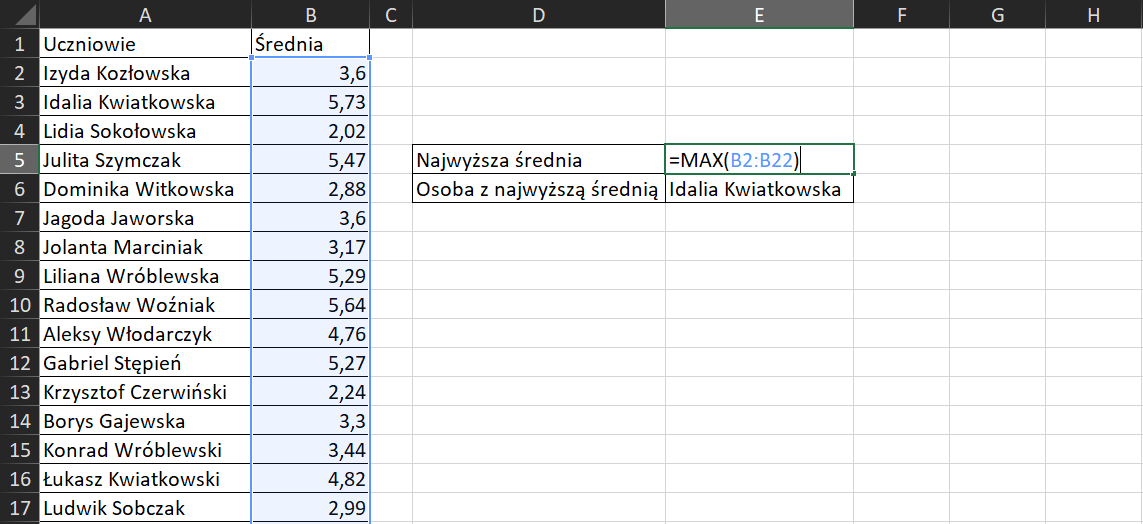Select column E header
Image resolution: width=1143 pixels, height=524 pixels.
(759, 15)
